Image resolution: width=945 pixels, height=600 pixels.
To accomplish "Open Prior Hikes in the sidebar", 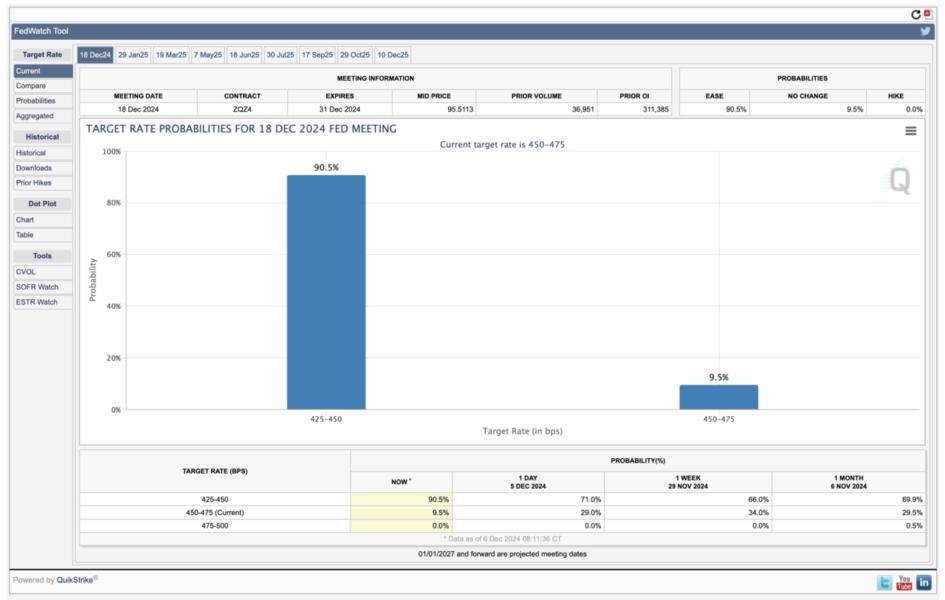I will [34, 183].
